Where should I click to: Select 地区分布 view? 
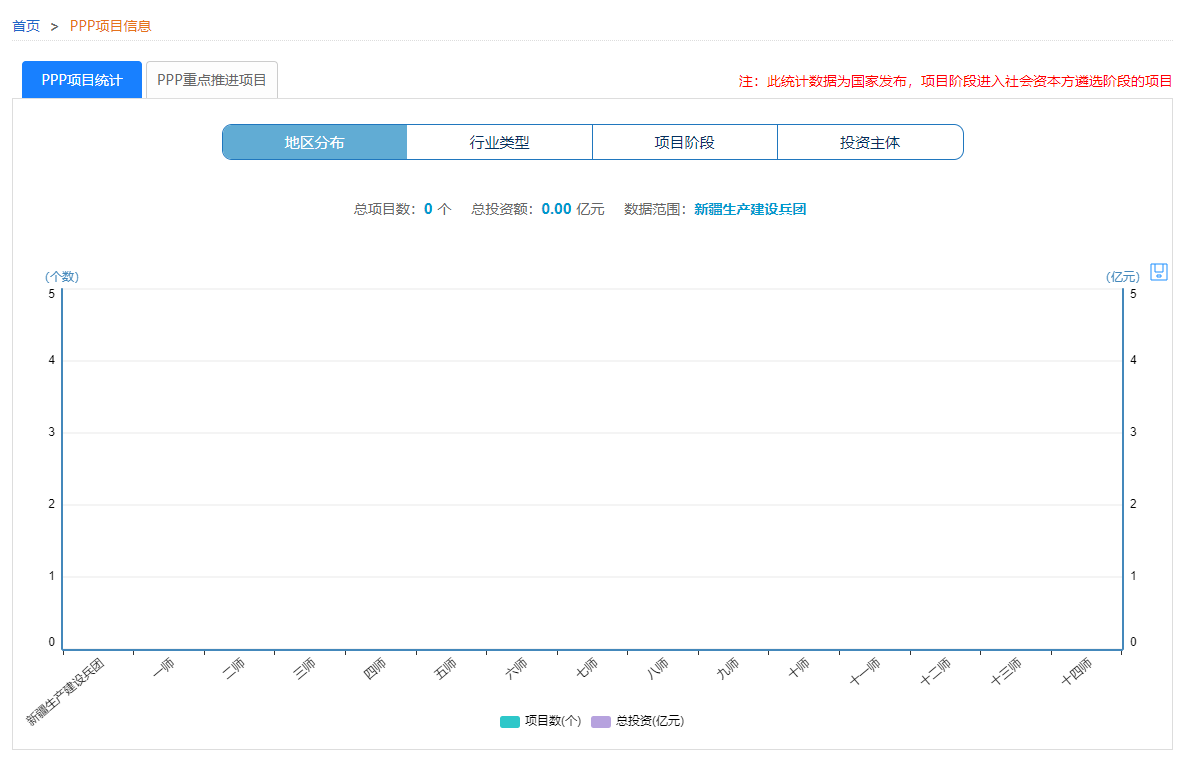[314, 142]
